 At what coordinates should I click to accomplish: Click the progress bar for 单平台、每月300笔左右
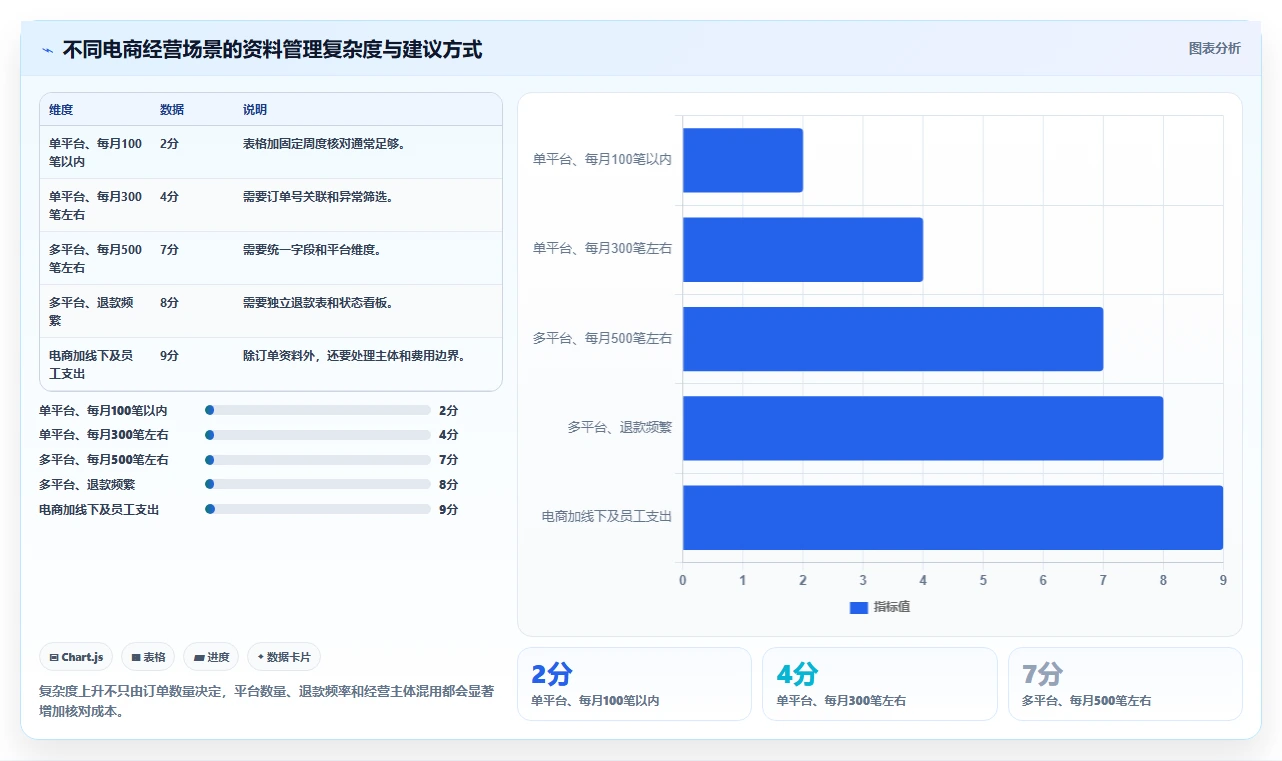317,435
